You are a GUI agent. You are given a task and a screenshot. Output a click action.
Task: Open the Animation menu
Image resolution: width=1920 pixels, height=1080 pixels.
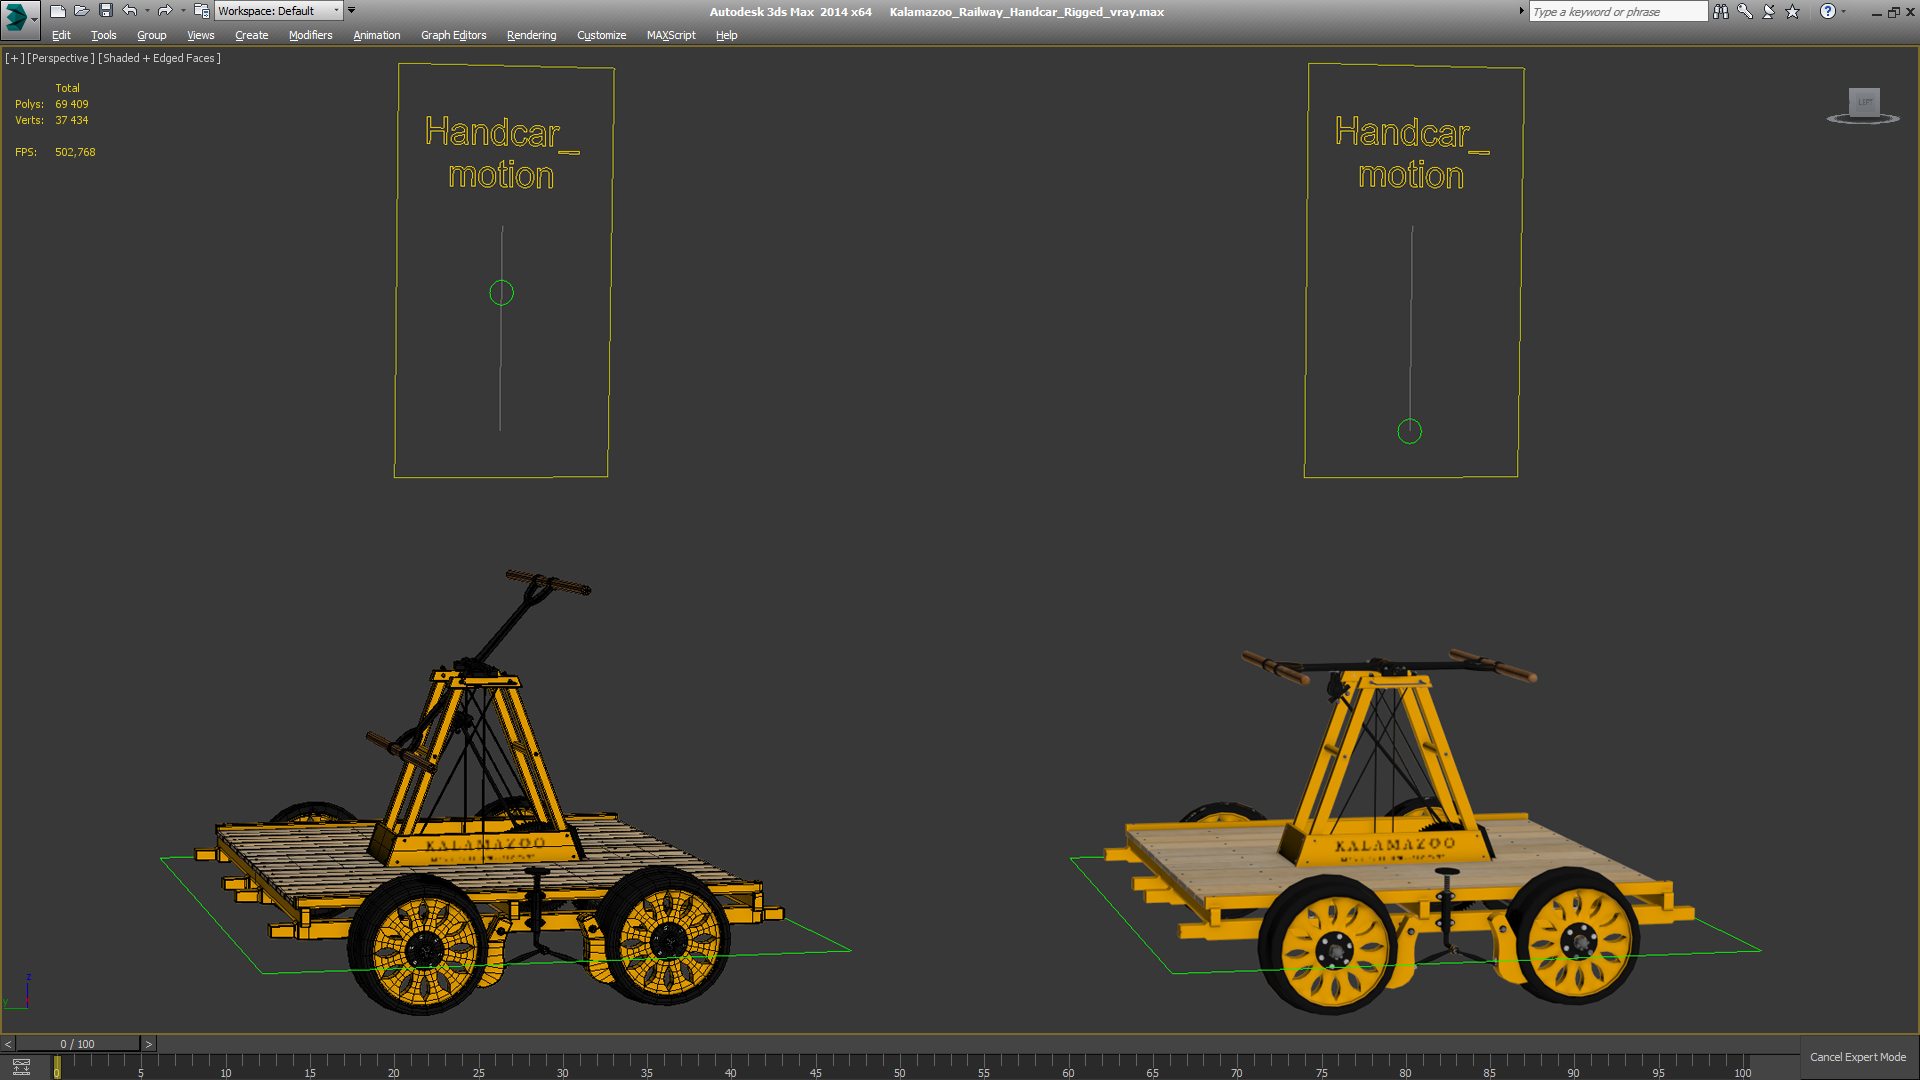click(x=377, y=35)
